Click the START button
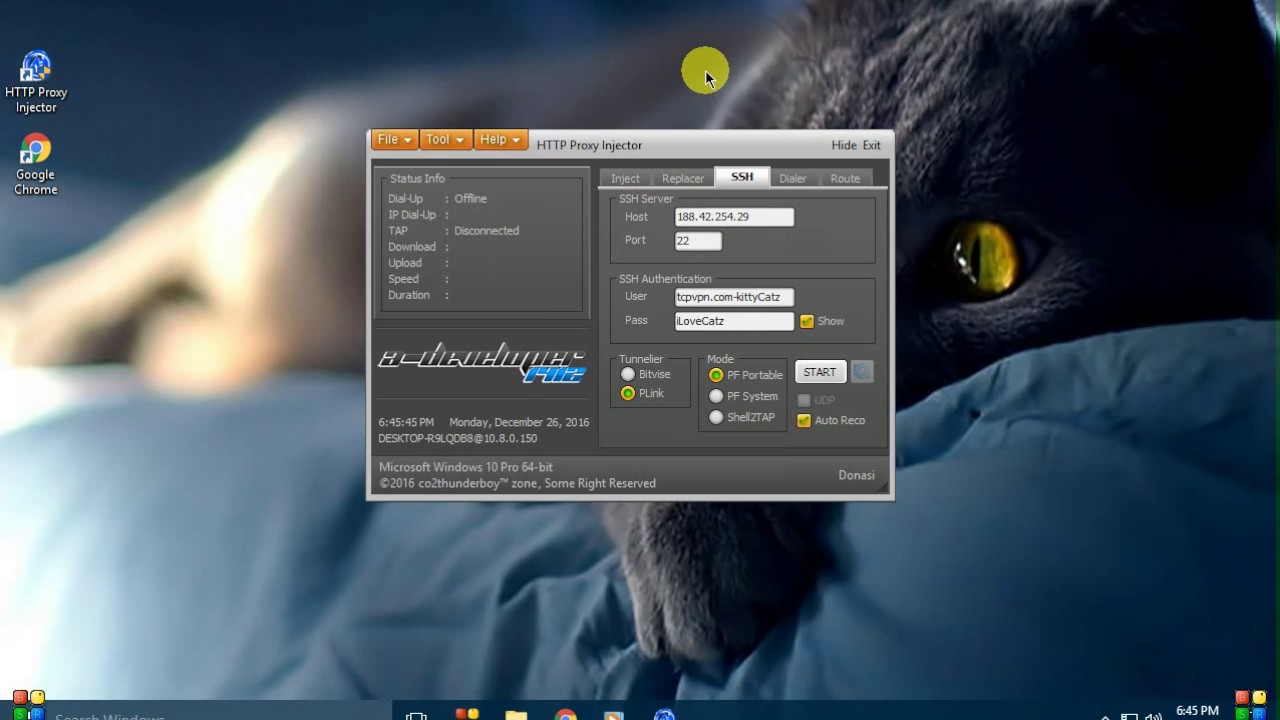Viewport: 1280px width, 720px height. coord(820,372)
